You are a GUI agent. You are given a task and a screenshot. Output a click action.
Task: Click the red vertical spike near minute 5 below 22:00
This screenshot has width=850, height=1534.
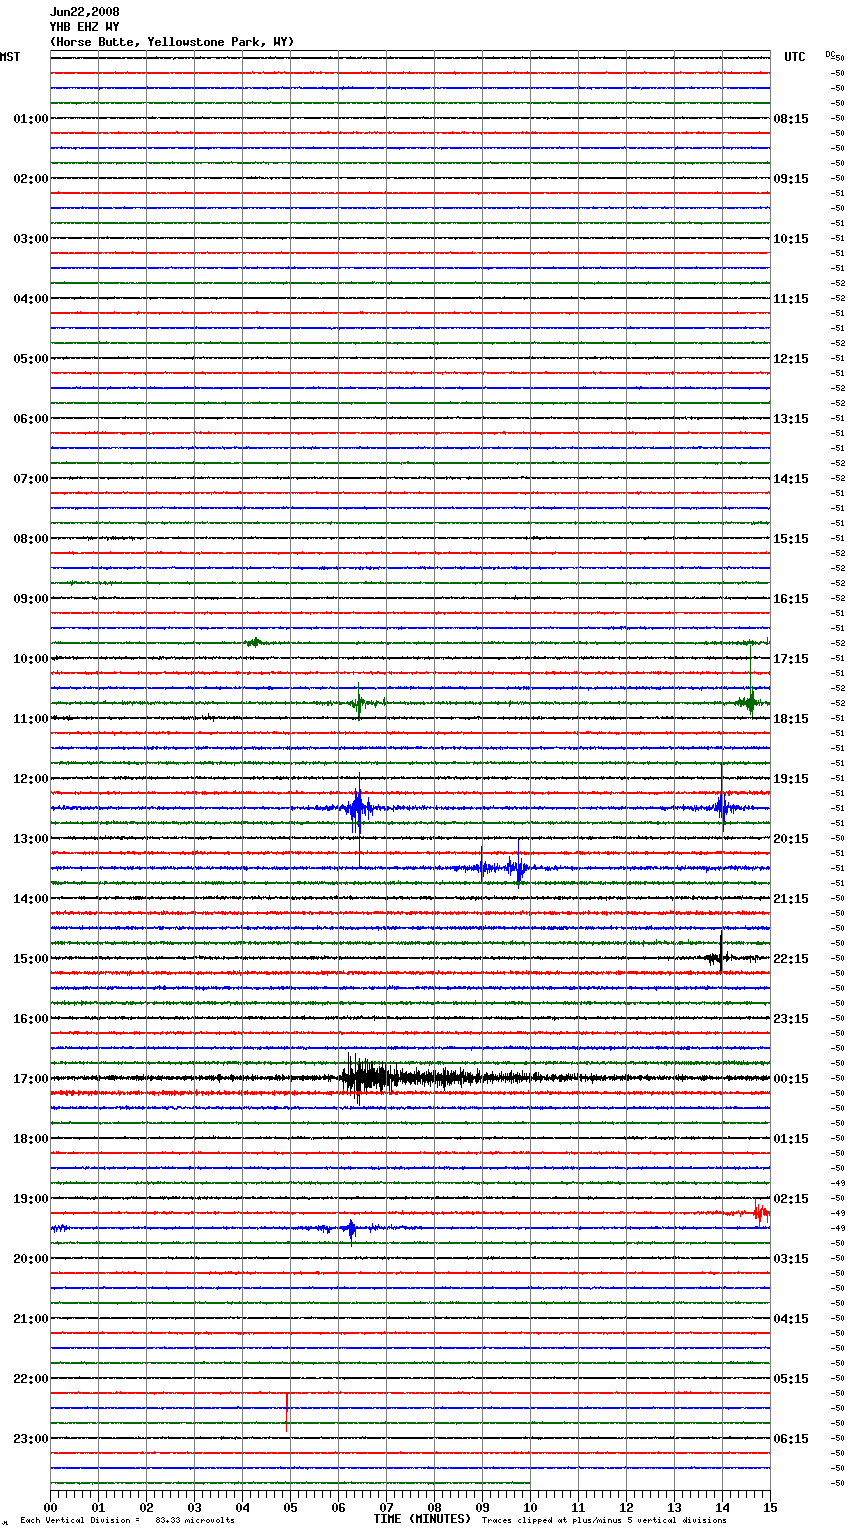click(287, 1412)
